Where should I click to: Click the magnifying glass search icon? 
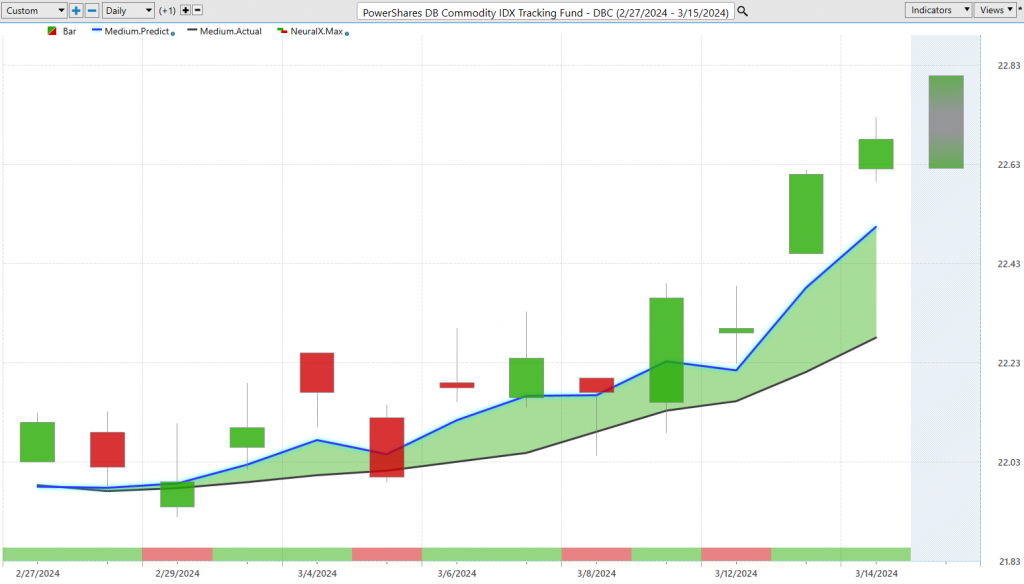pos(743,11)
